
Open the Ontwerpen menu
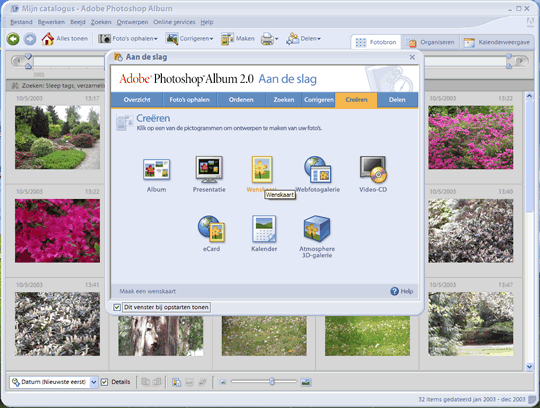point(132,22)
